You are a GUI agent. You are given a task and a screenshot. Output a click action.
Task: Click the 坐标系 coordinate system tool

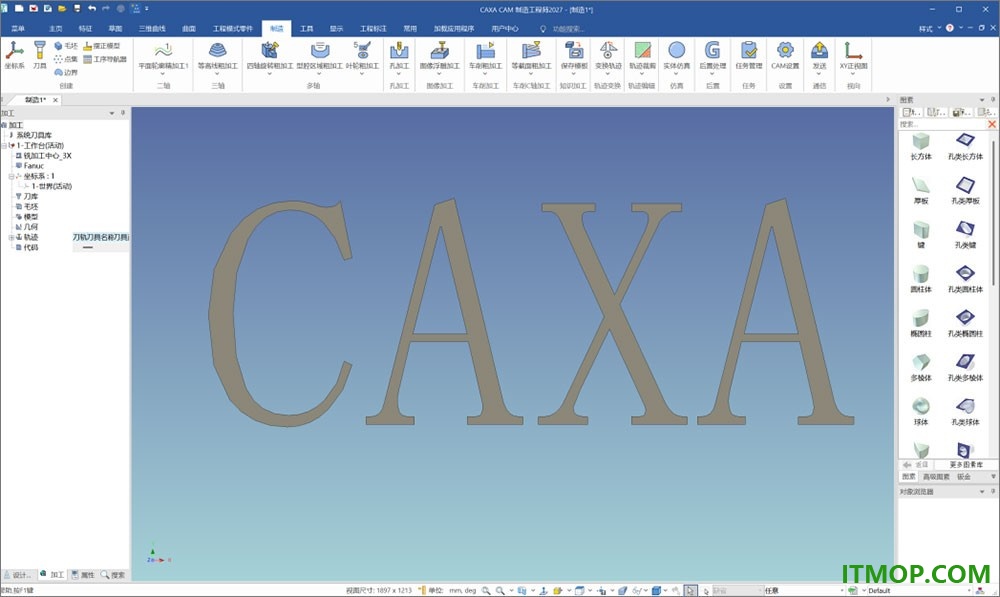(x=14, y=55)
